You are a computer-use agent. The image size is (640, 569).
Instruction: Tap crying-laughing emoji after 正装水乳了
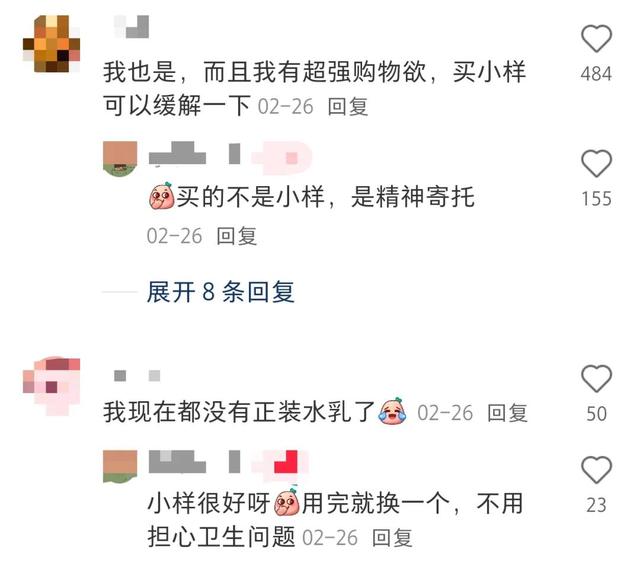pyautogui.click(x=393, y=411)
